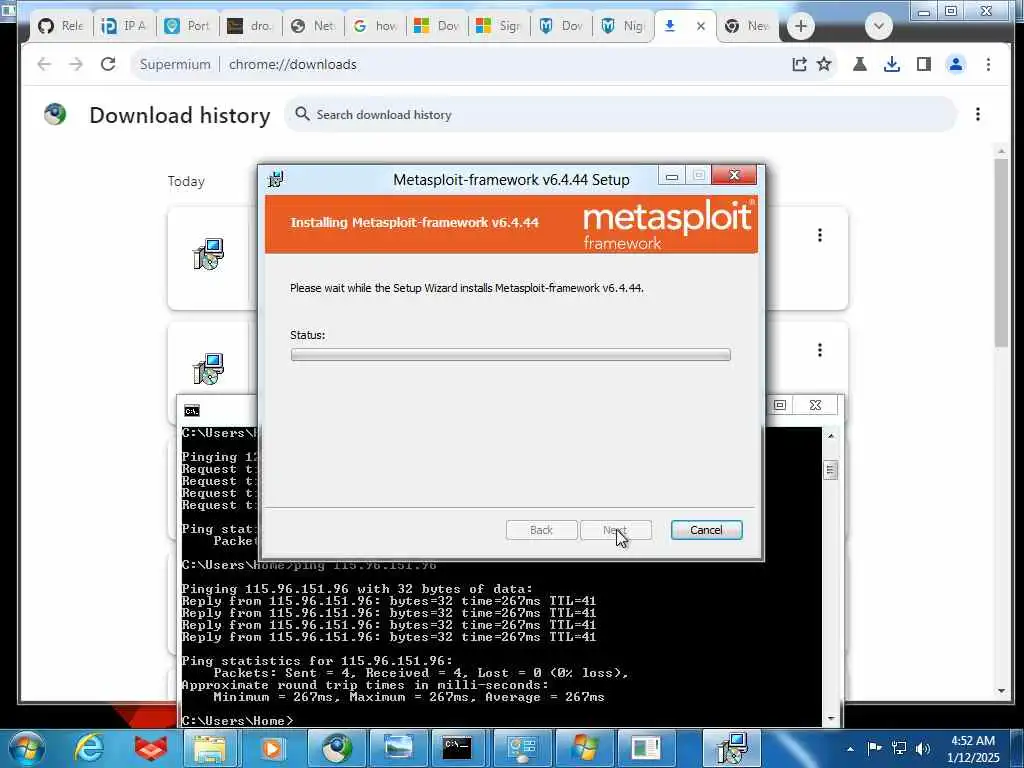Open the picture viewer taskbar item
Viewport: 1024px width, 768px height.
(x=398, y=748)
